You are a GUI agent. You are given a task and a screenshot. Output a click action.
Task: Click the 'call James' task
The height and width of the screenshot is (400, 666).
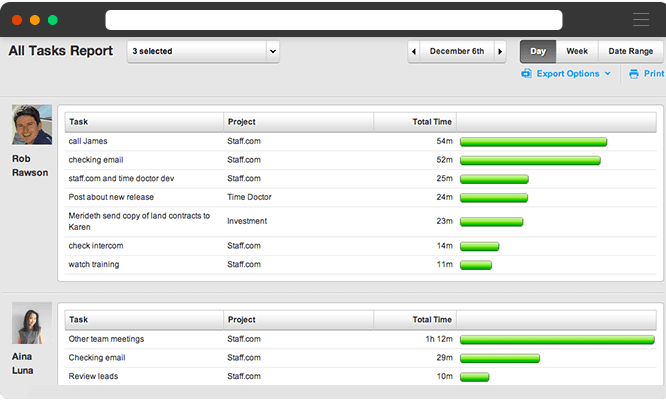coord(88,141)
